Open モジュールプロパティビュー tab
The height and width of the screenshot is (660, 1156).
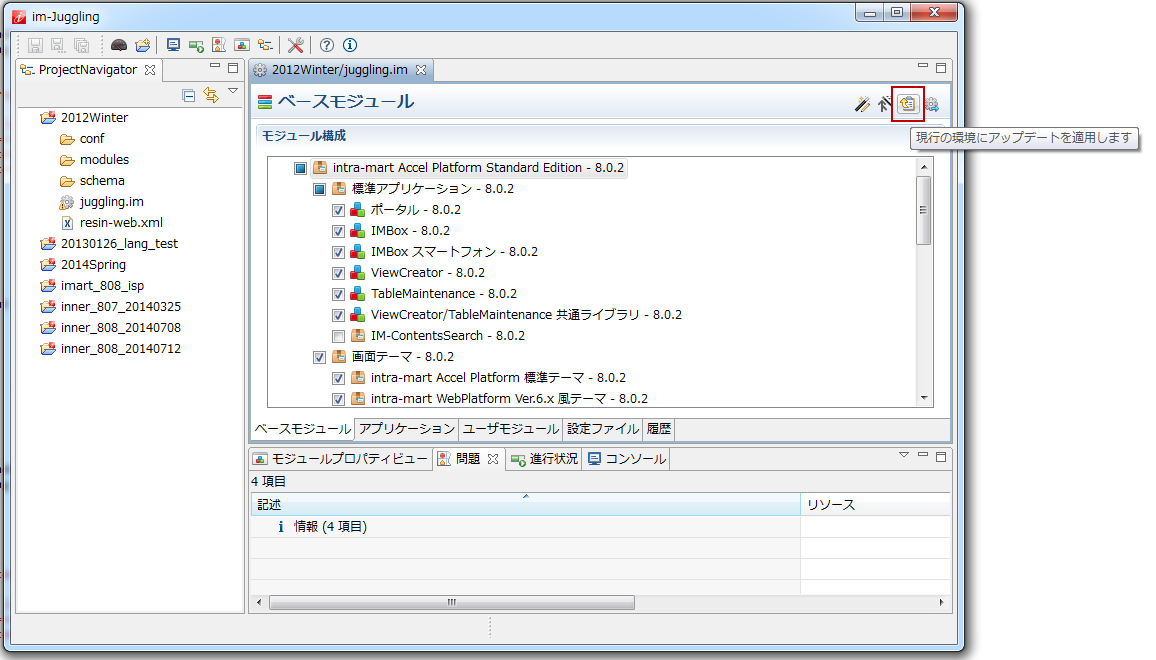pyautogui.click(x=341, y=459)
